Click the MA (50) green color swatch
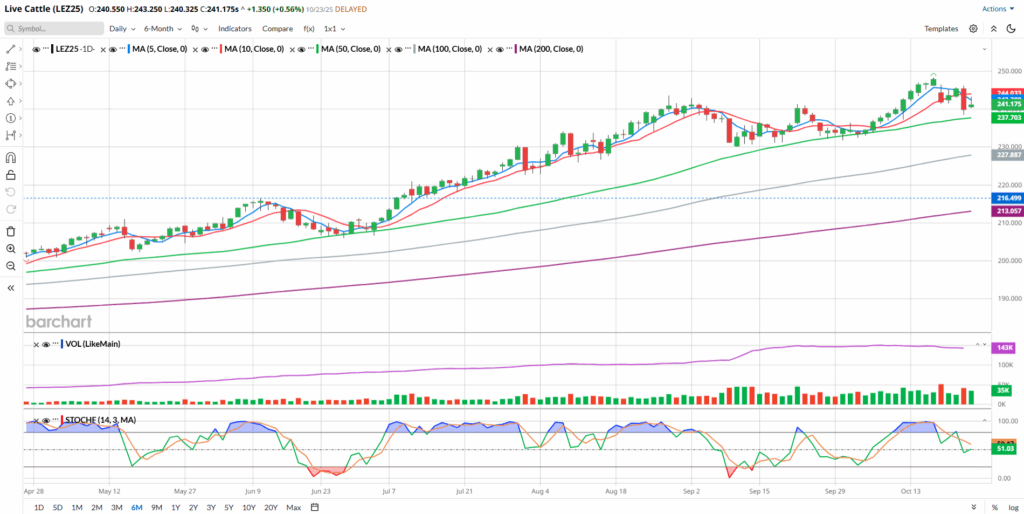1024x514 pixels. pos(316,49)
